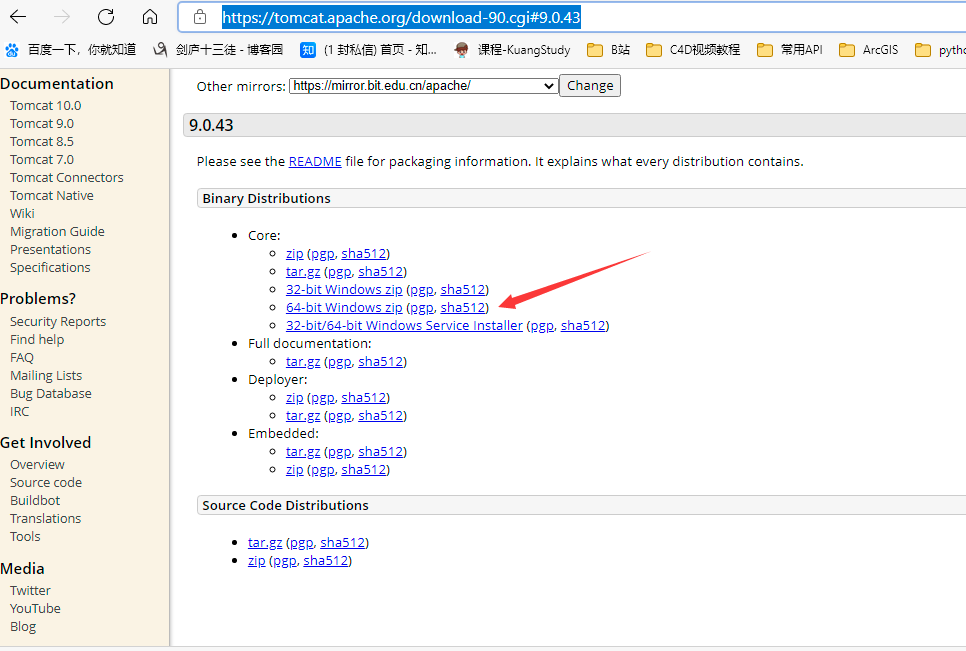
Task: Download the 32-bit/64-bit Windows Service Installer
Action: (x=404, y=325)
